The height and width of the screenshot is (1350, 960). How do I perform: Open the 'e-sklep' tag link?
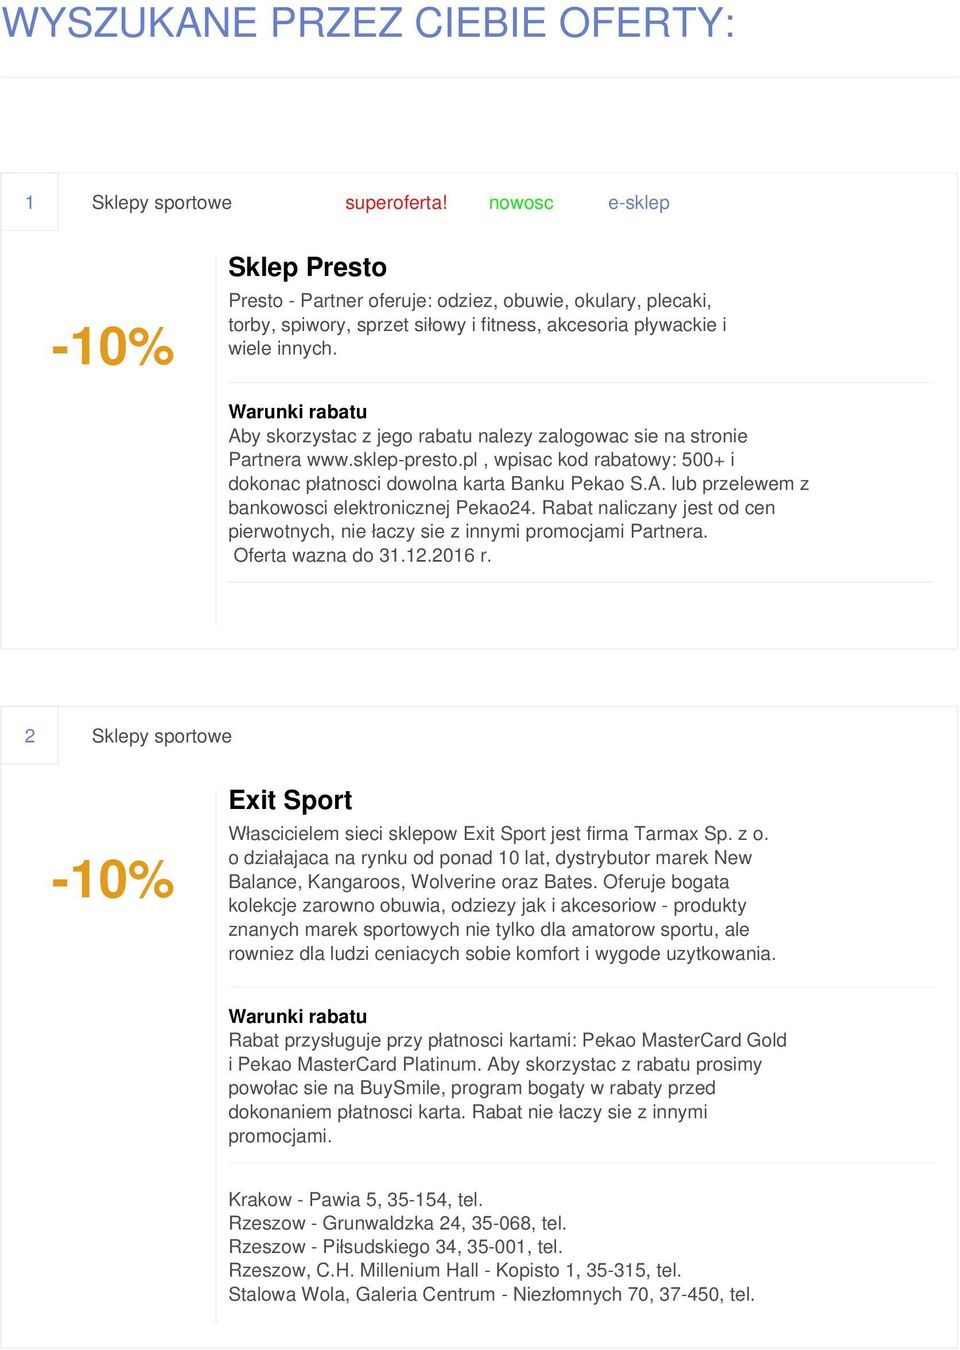639,202
